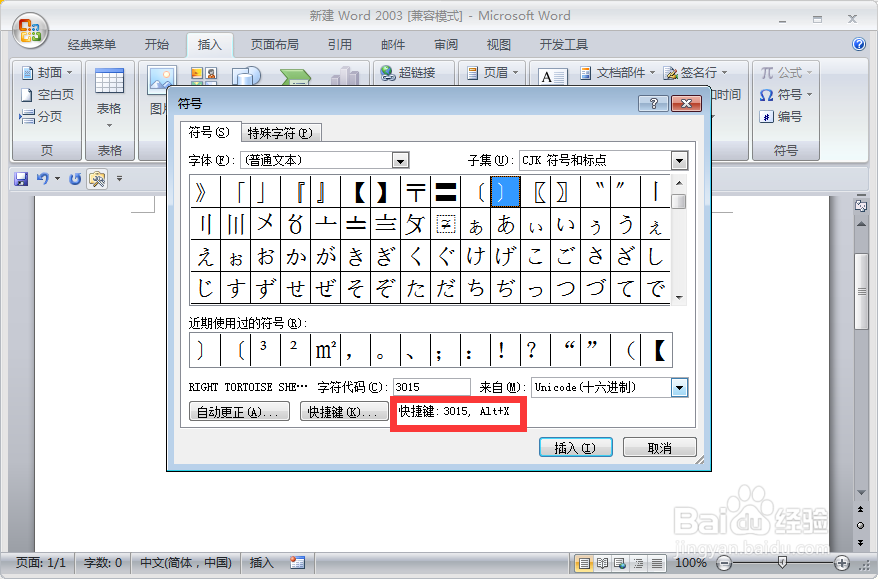Screen dimensions: 878x579
Task: Open the Table (表格) gallery
Action: click(x=109, y=98)
